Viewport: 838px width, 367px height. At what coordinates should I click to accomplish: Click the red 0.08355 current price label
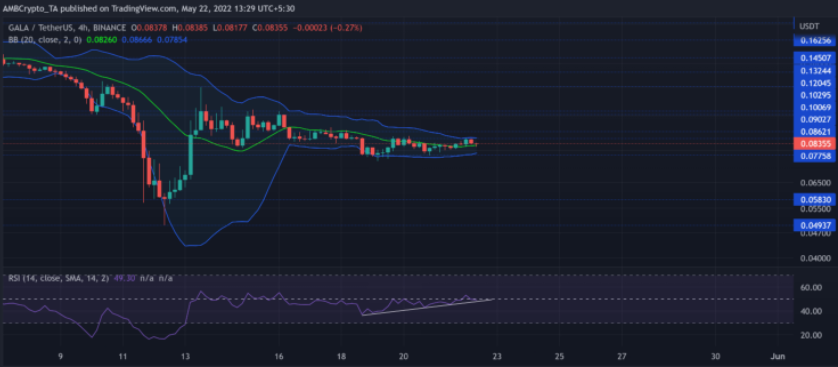815,144
